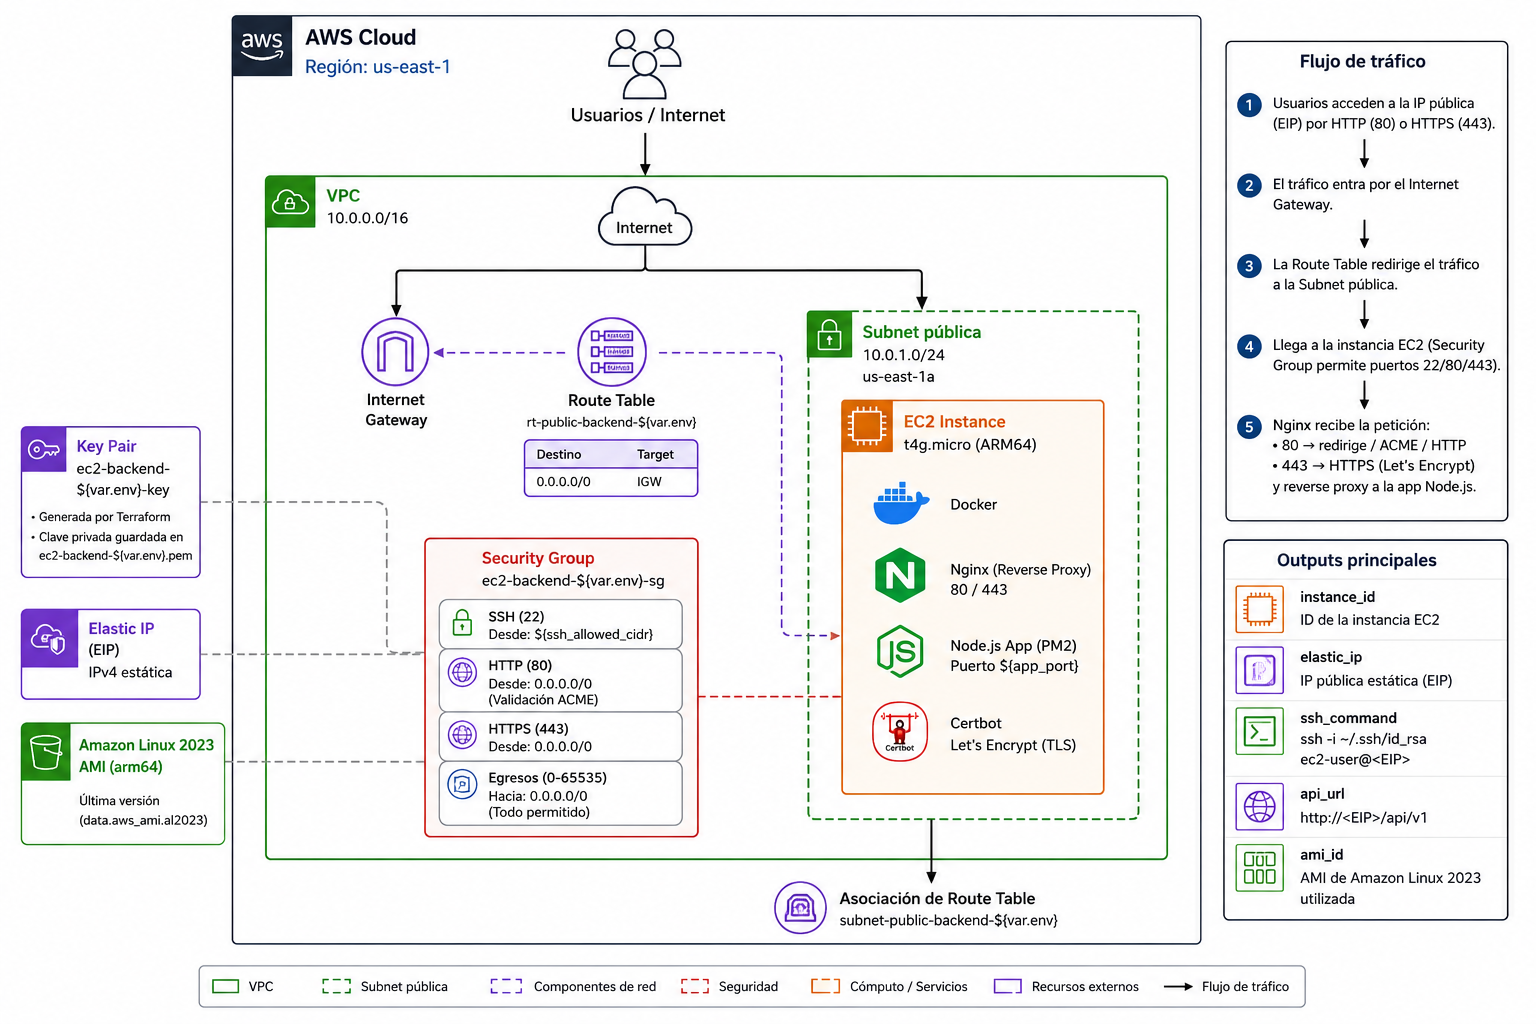
Task: Click the ami_id grid icon
Action: coord(1260,867)
